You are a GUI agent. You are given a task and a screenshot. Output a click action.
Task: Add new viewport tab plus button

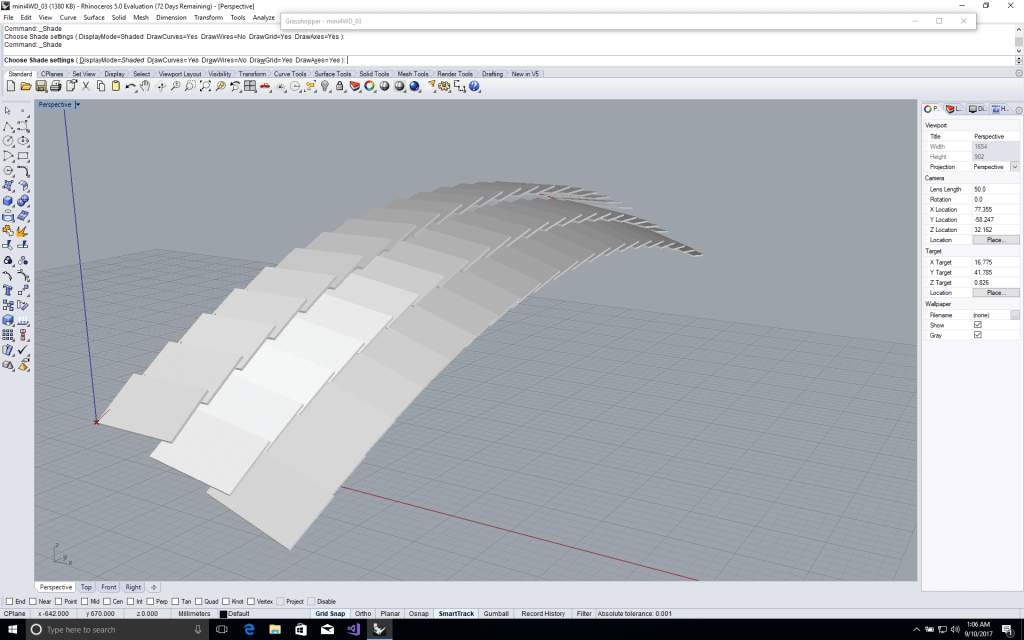coord(153,587)
